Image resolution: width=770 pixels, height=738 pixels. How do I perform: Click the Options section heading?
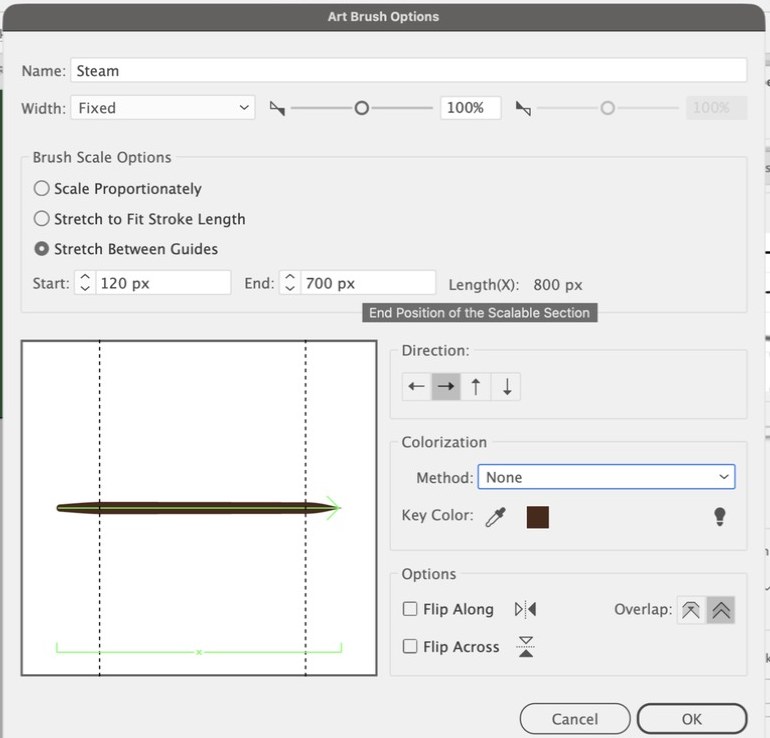tap(429, 574)
